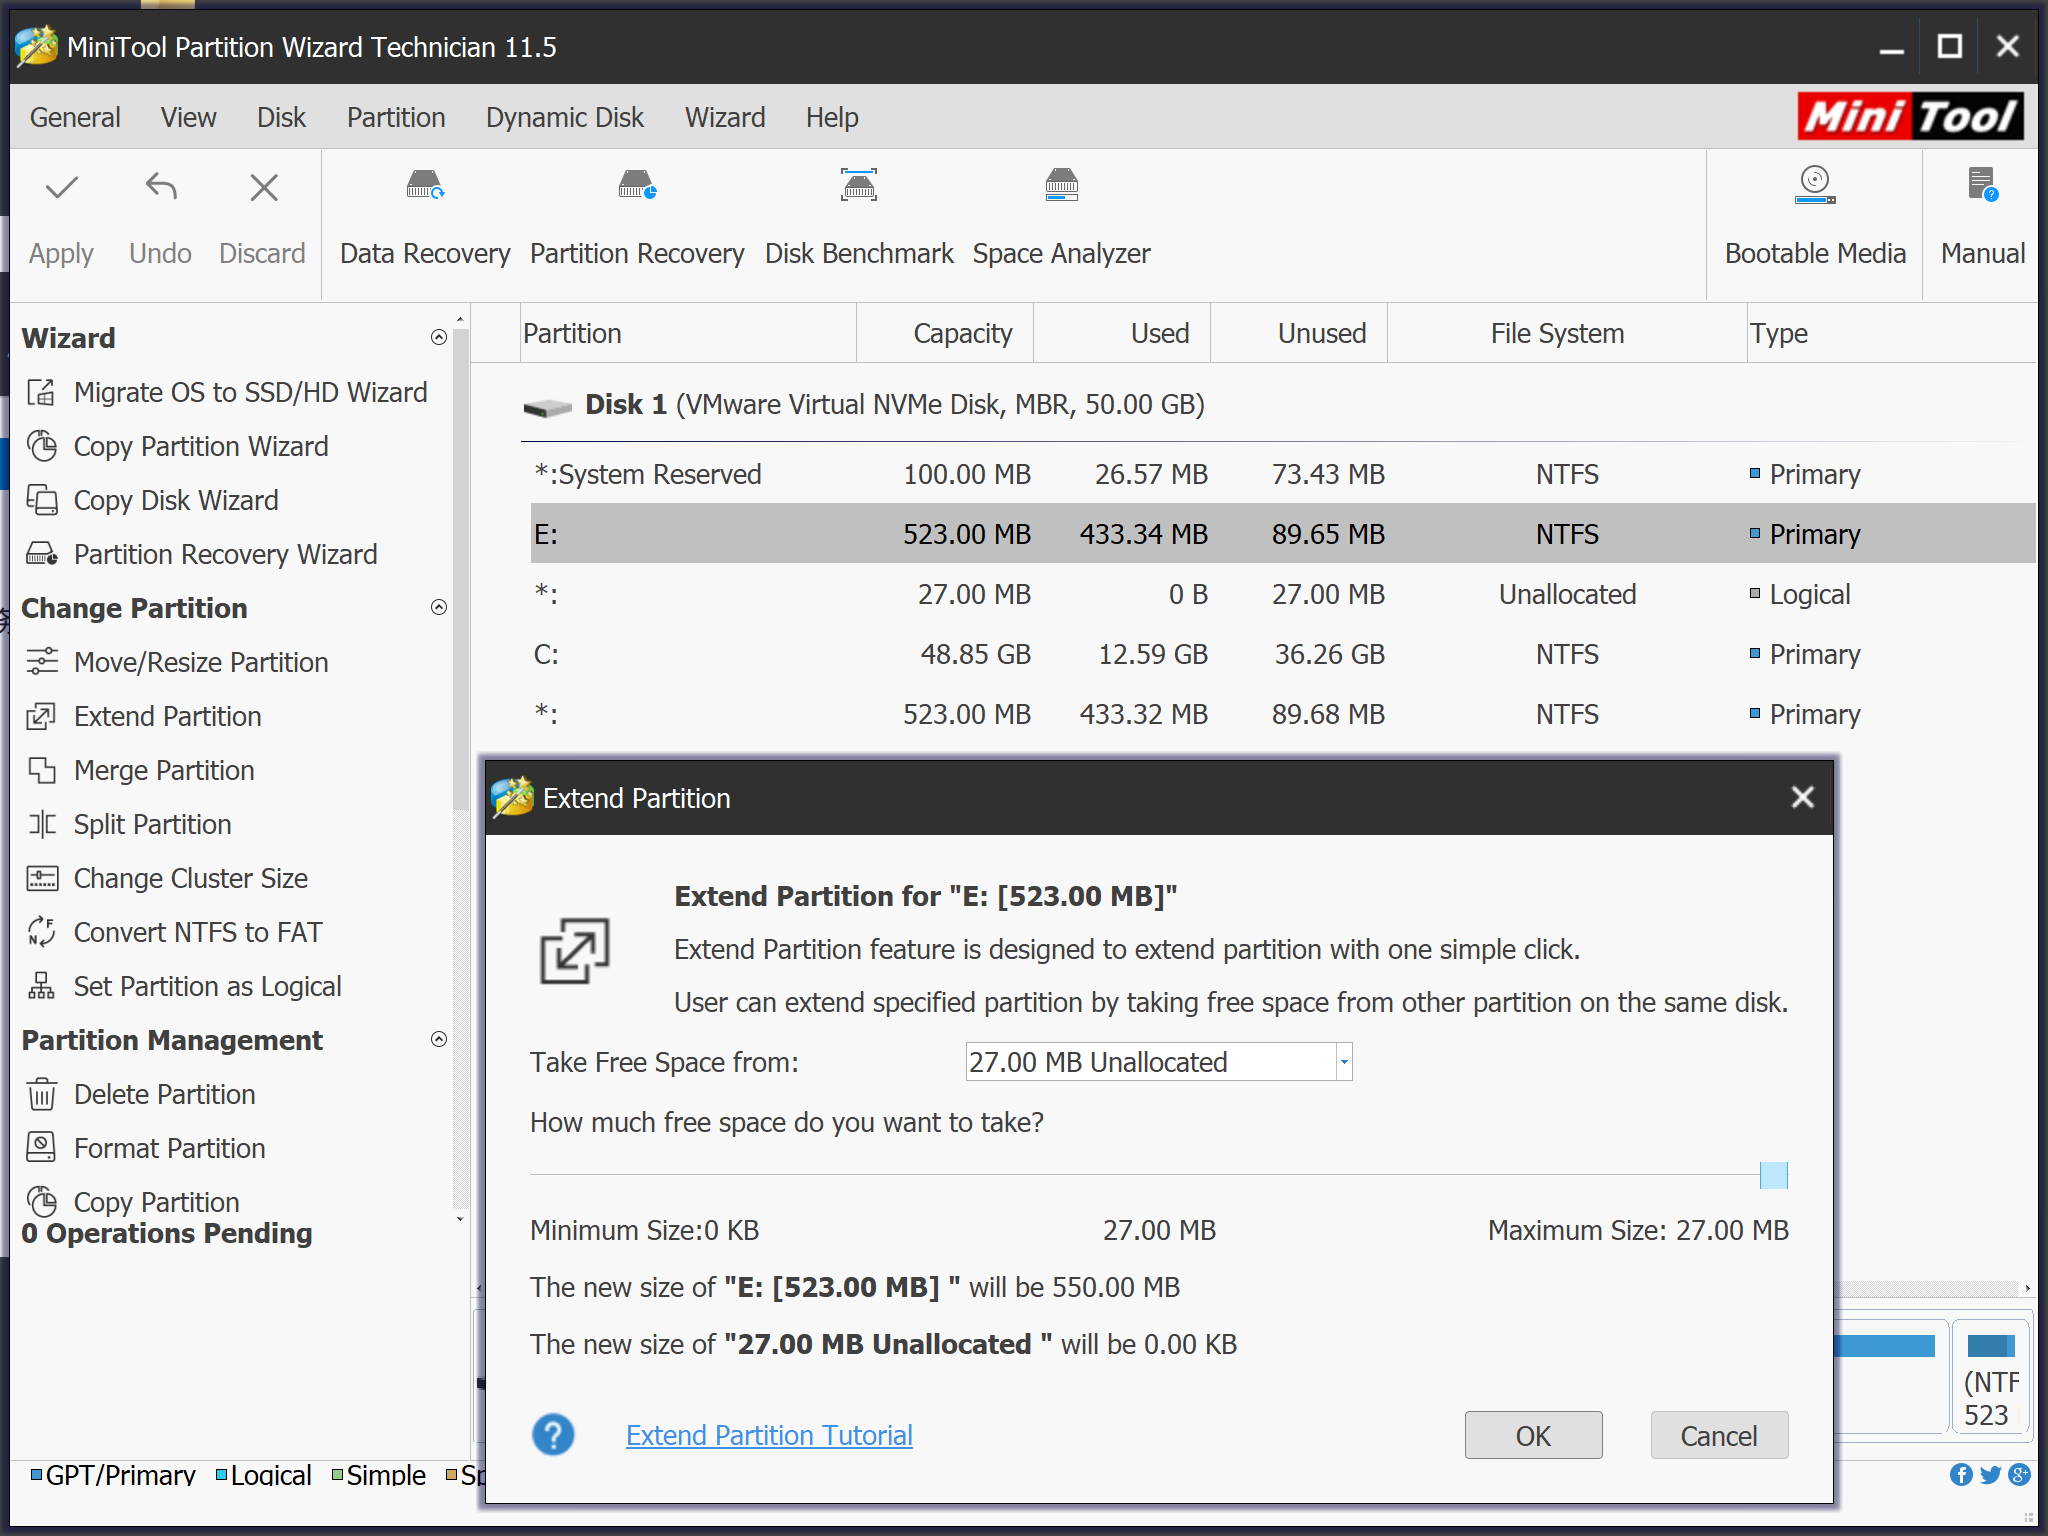Click the Discard X icon
The width and height of the screenshot is (2048, 1536).
pyautogui.click(x=264, y=187)
